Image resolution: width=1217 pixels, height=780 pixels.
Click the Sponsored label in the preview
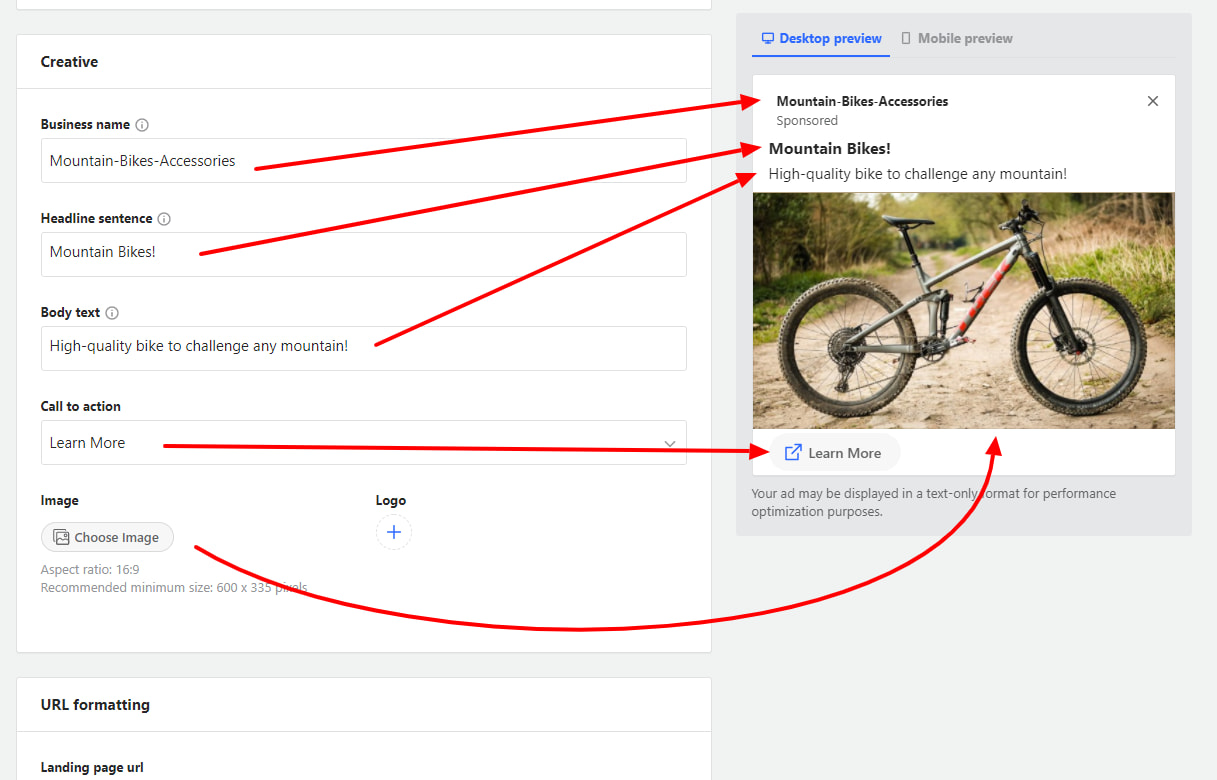point(807,121)
